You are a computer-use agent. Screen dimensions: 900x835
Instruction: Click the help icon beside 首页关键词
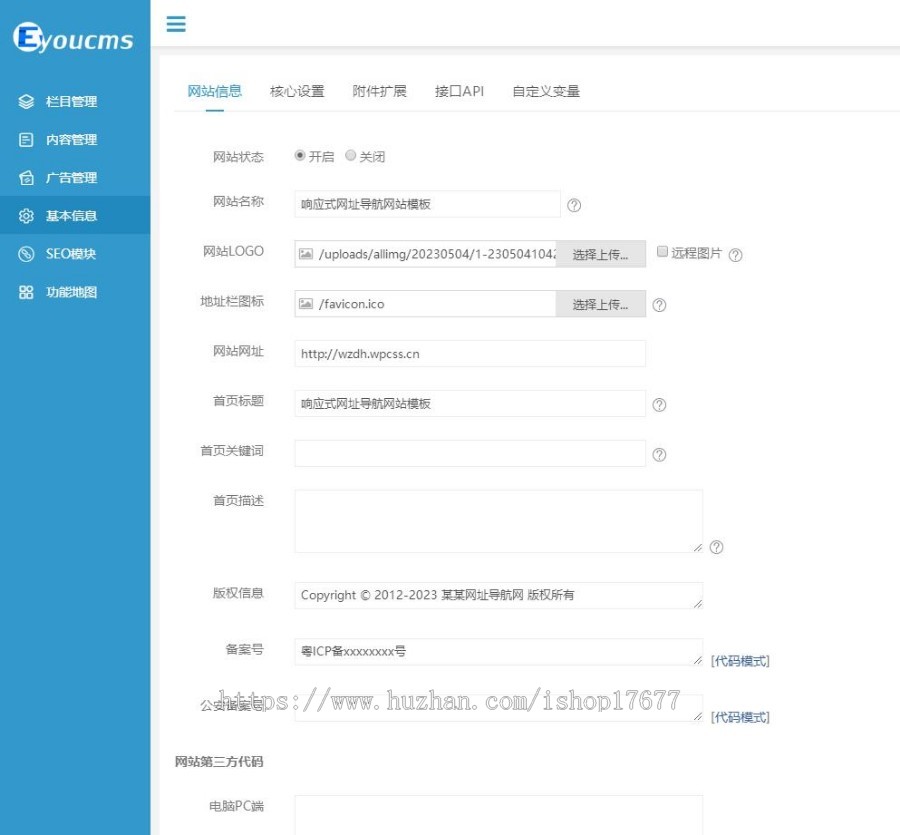coord(660,455)
